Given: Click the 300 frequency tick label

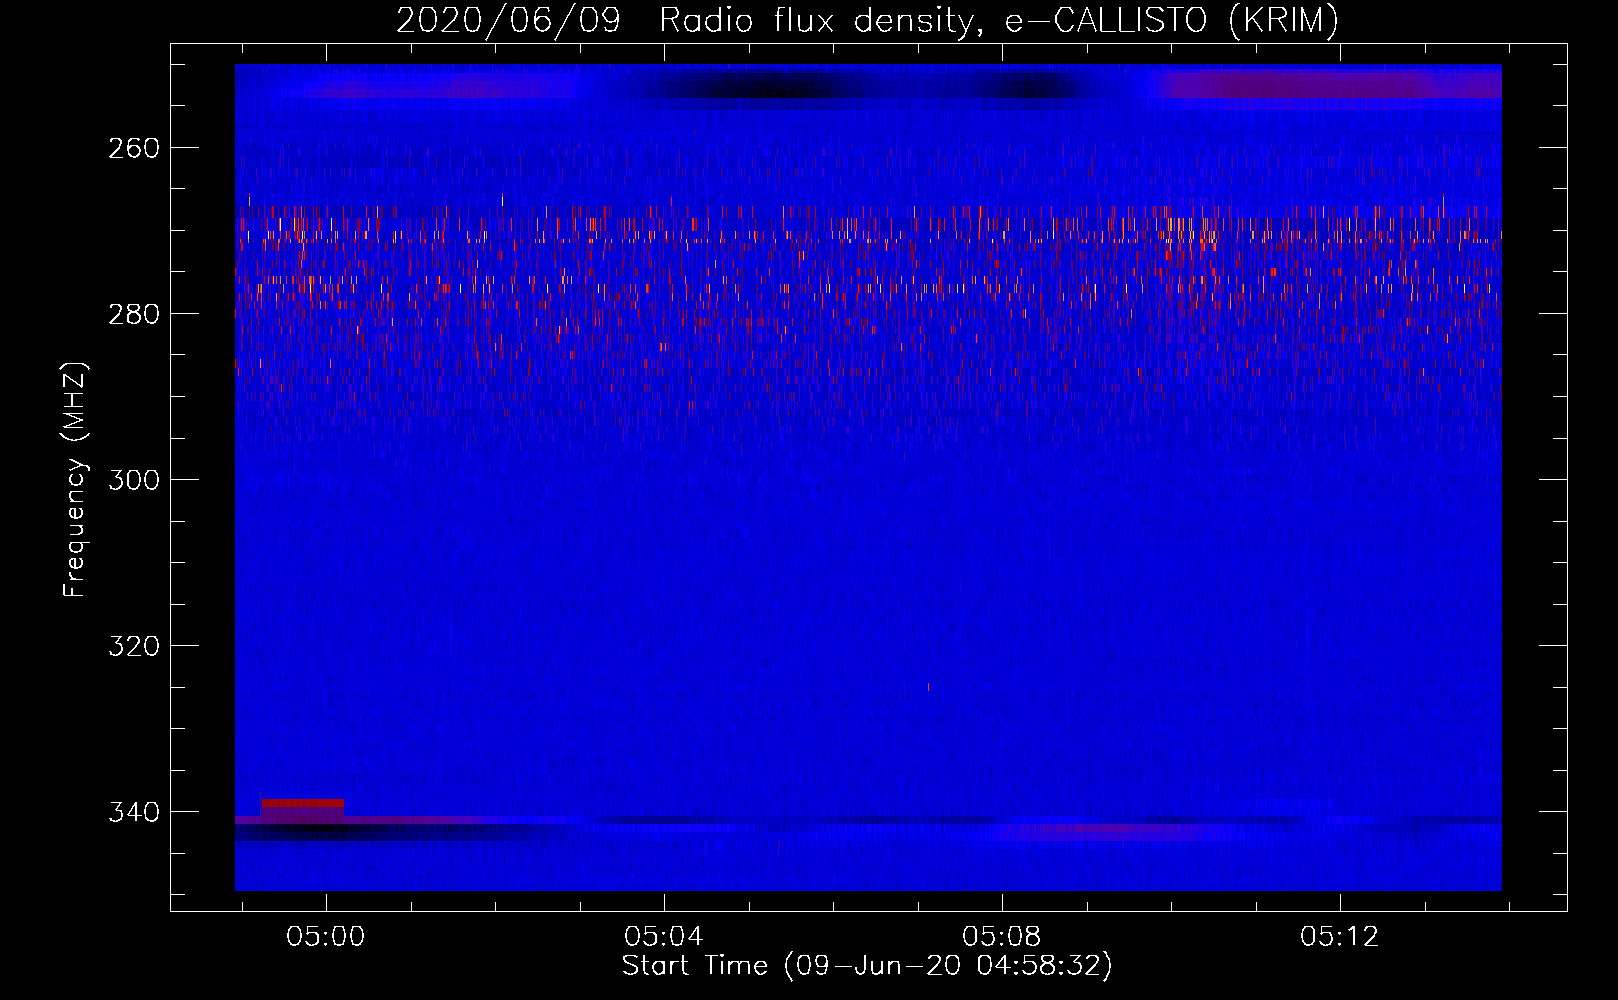Looking at the screenshot, I should point(134,480).
